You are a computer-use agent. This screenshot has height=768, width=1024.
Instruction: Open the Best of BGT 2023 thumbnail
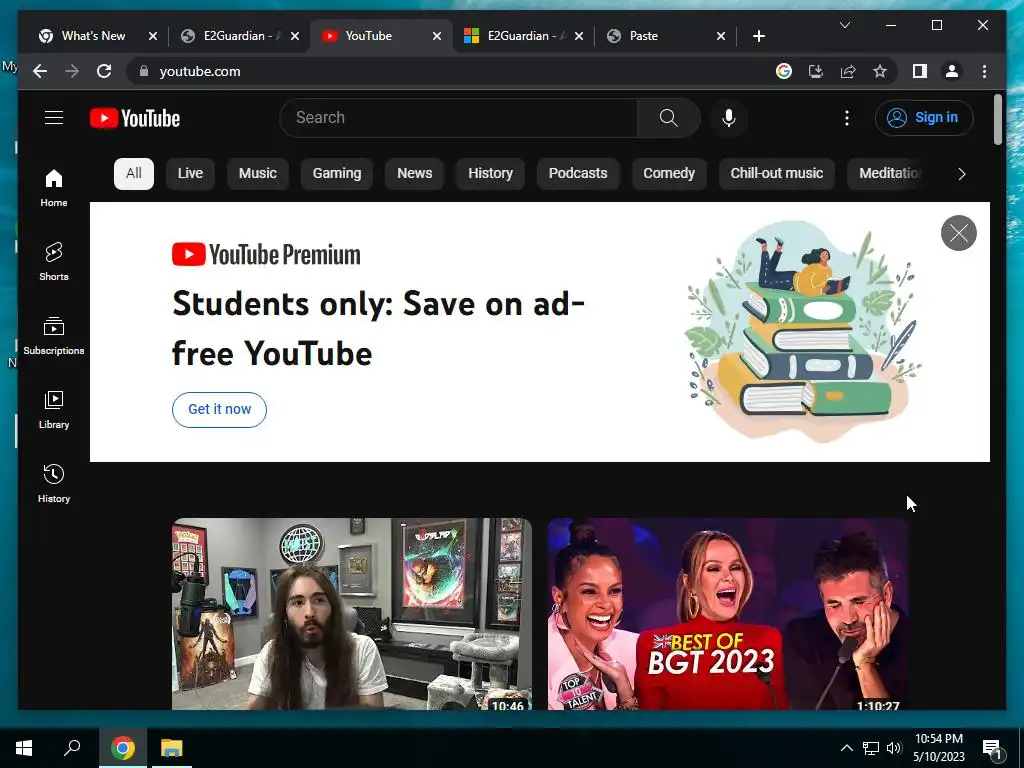coord(728,613)
